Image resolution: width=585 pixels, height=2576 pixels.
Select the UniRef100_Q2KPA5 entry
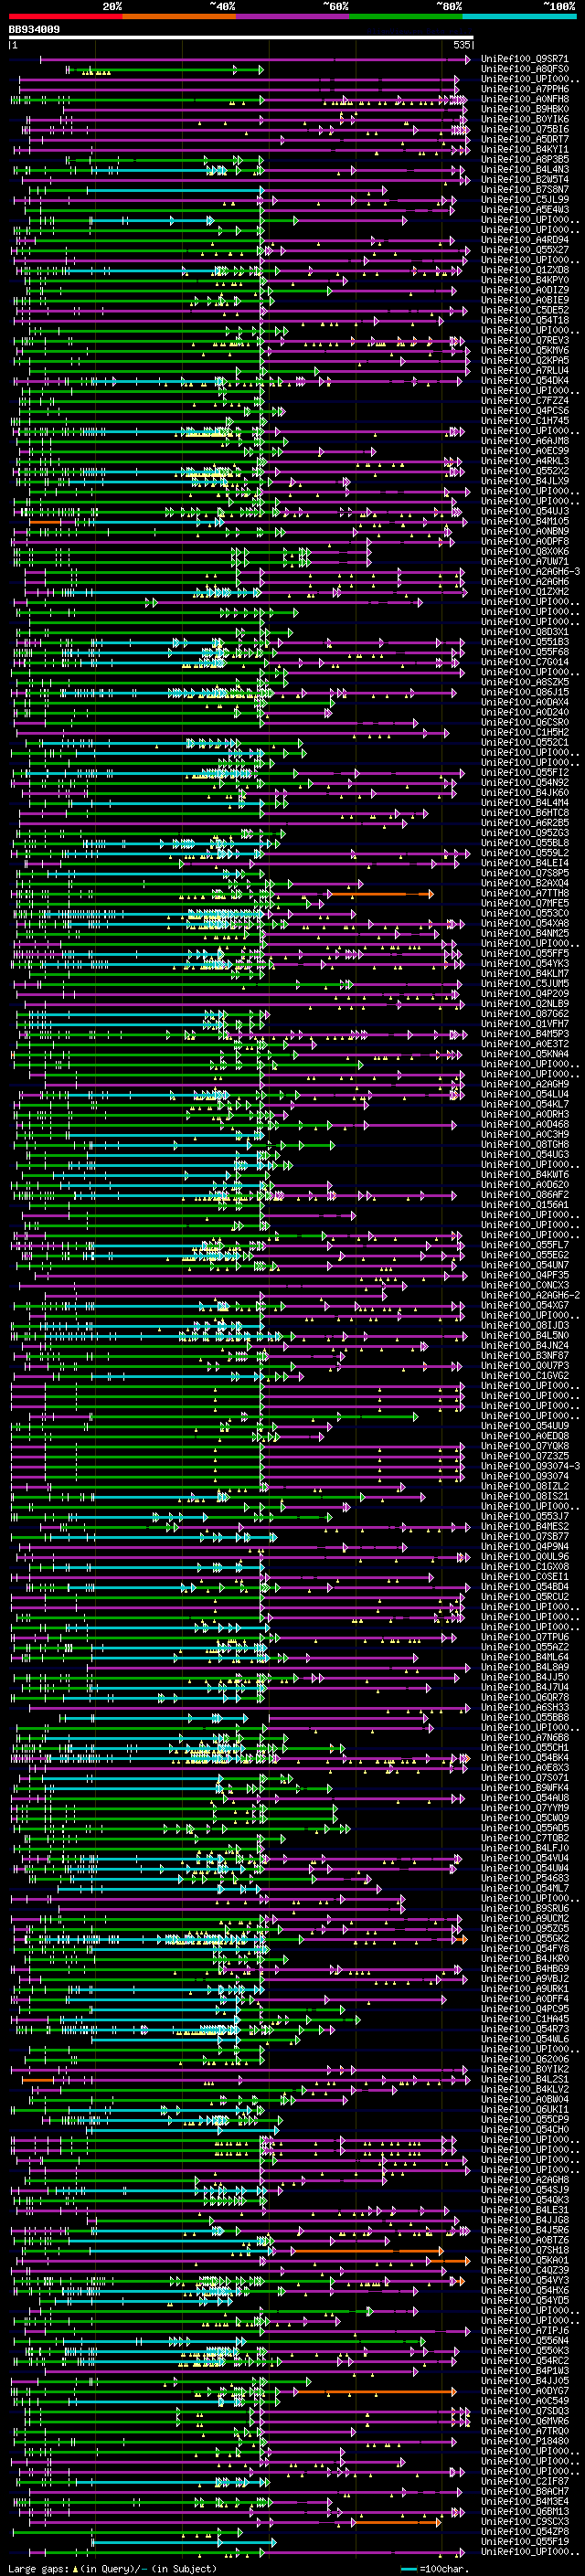click(x=525, y=360)
